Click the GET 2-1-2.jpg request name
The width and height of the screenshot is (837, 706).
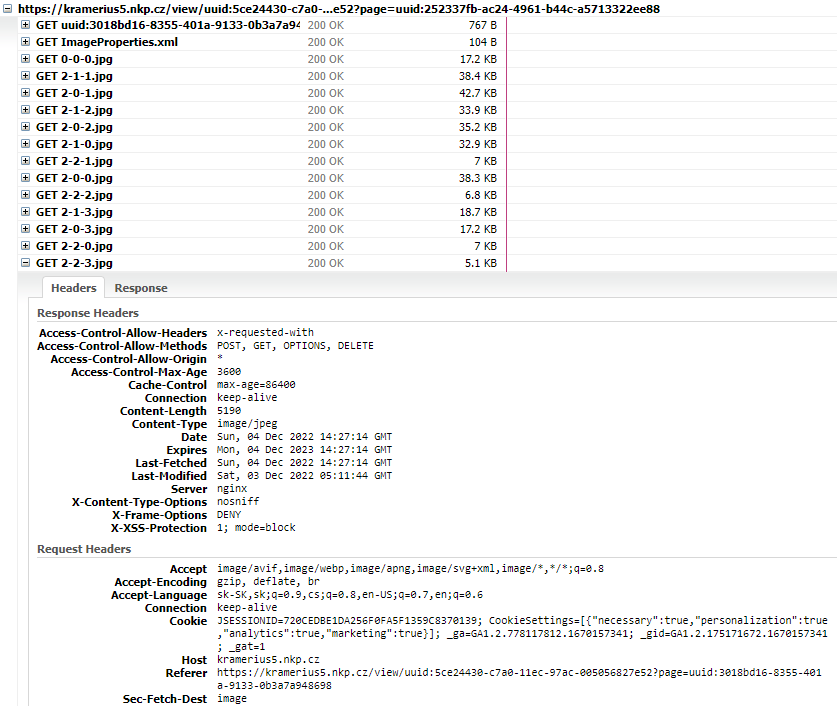coord(74,110)
